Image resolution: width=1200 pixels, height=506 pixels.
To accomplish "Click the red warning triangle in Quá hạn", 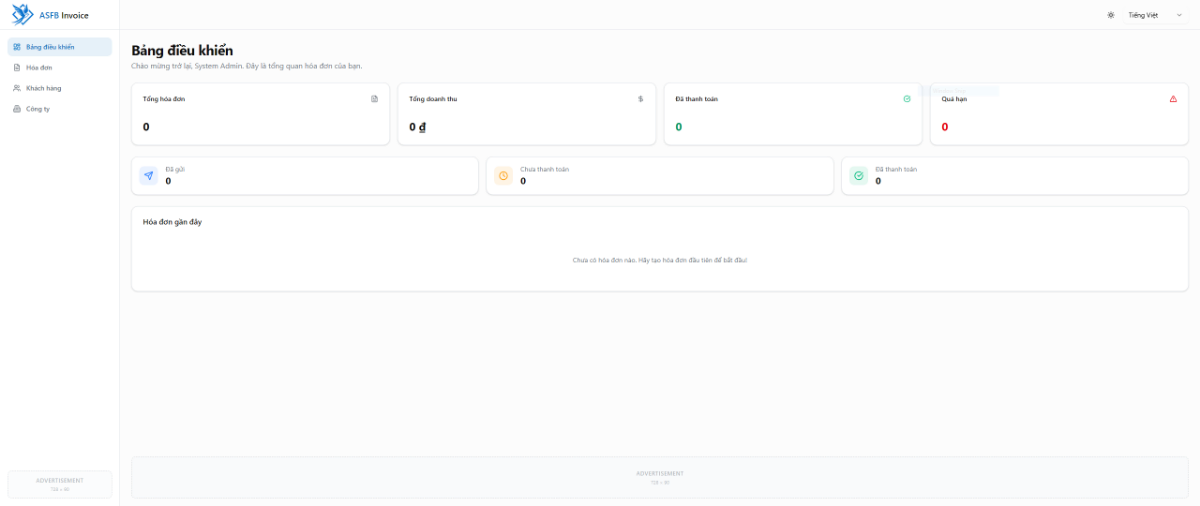I will (x=1173, y=99).
